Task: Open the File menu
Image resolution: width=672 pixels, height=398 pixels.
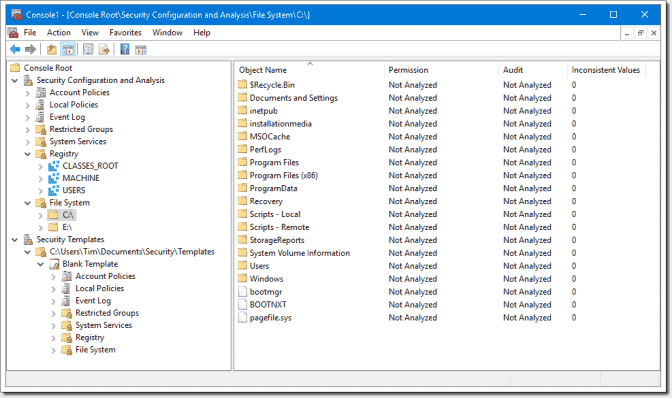Action: tap(30, 33)
